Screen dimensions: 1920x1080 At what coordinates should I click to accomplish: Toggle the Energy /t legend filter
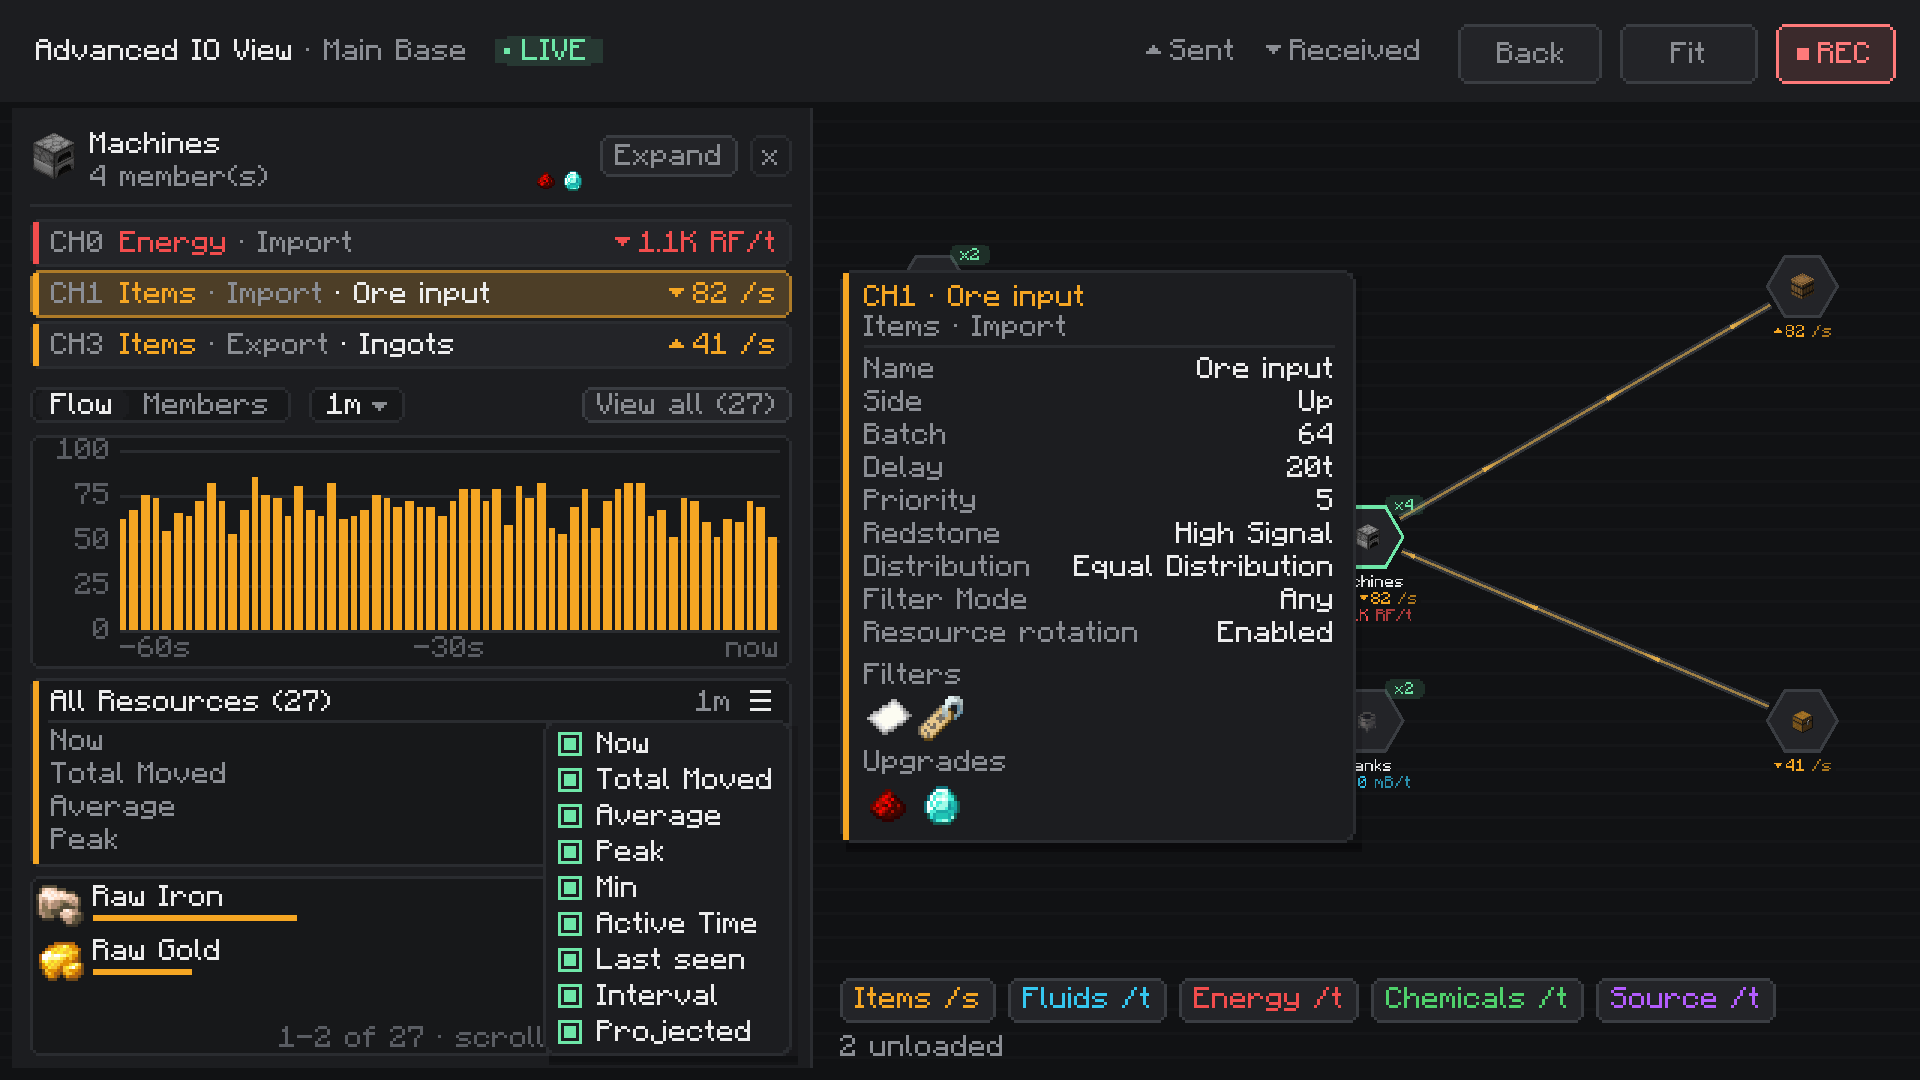[x=1268, y=999]
